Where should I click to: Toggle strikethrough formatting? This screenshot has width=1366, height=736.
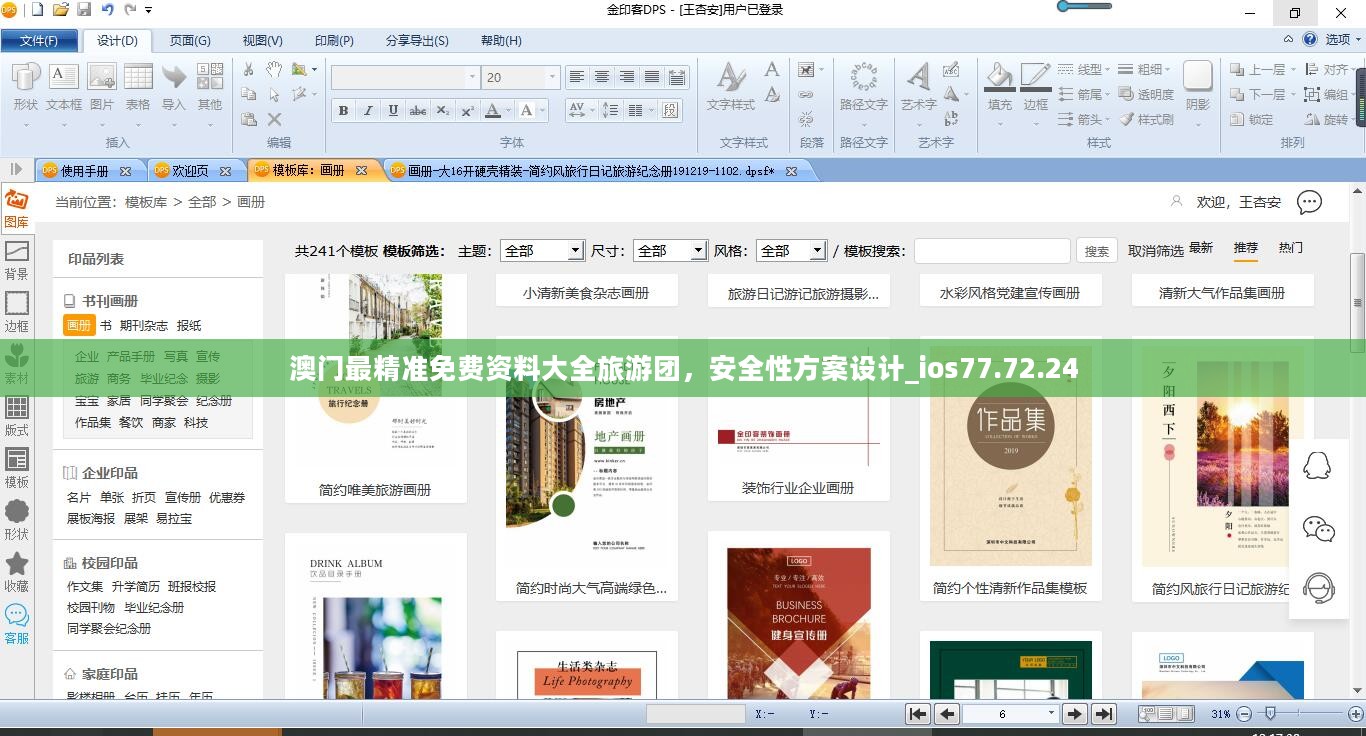coord(418,111)
